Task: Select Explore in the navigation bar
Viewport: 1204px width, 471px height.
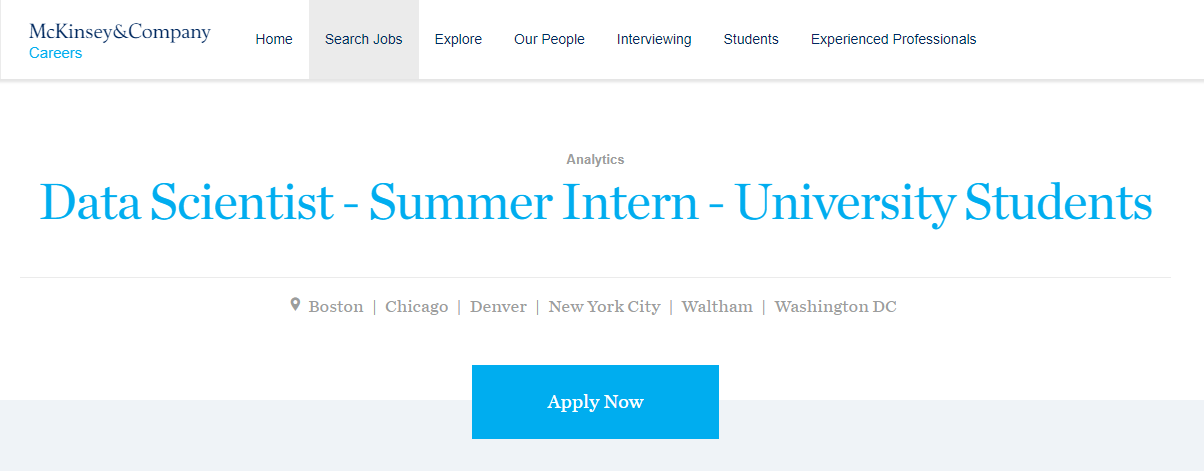Action: (x=458, y=40)
